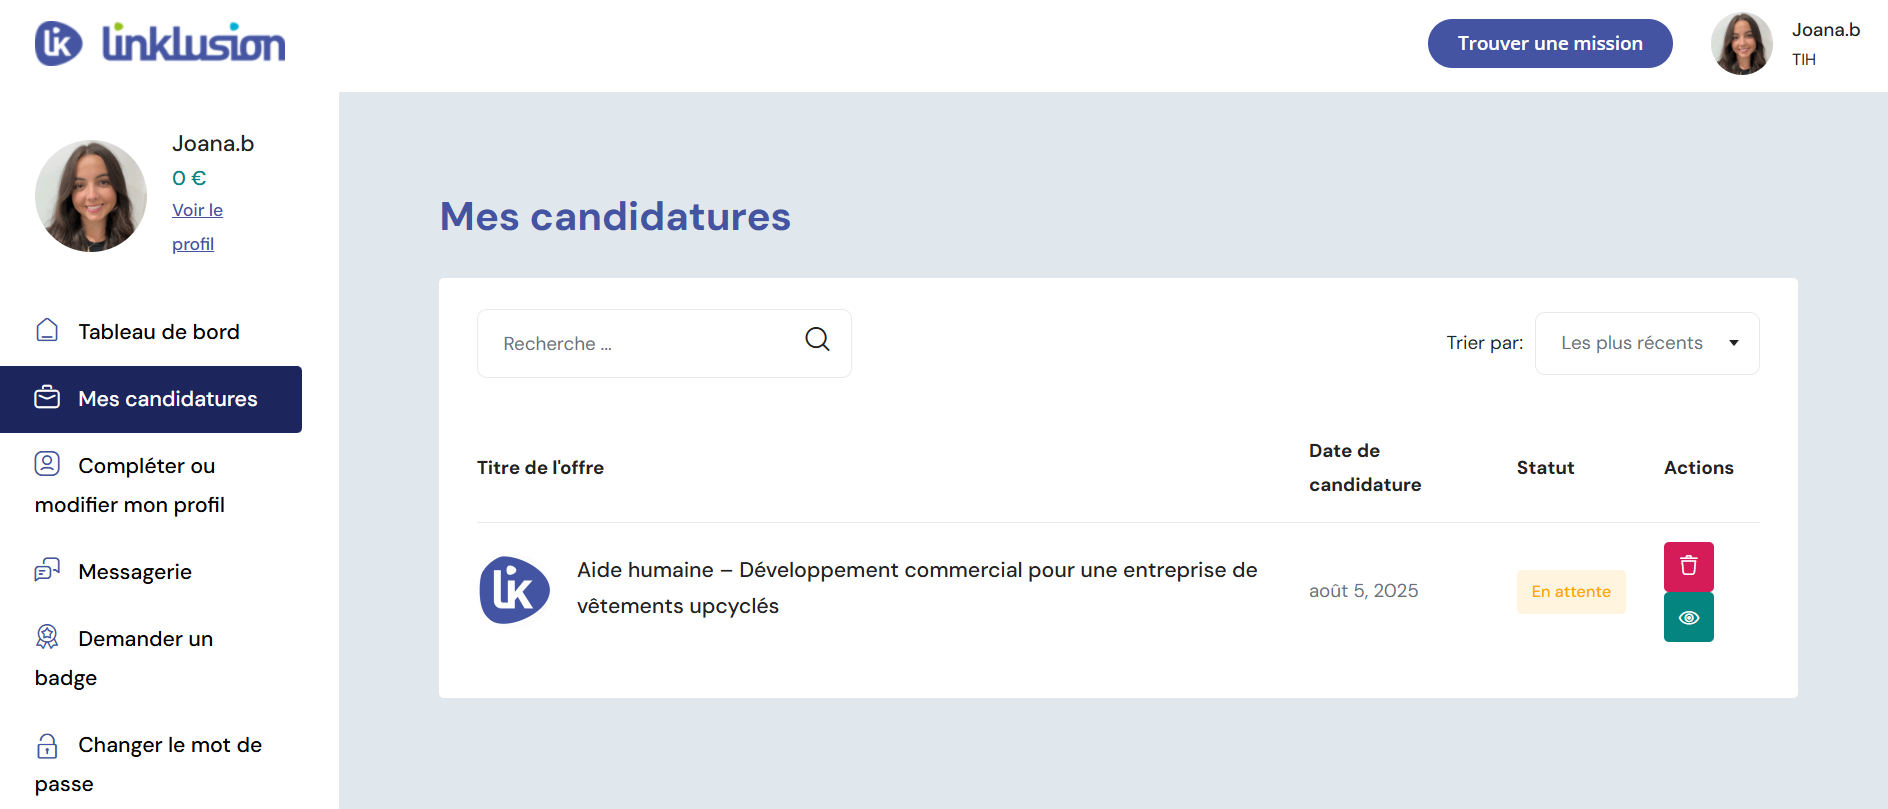Click the profile icon beside Compléter ou modifier

coord(47,464)
